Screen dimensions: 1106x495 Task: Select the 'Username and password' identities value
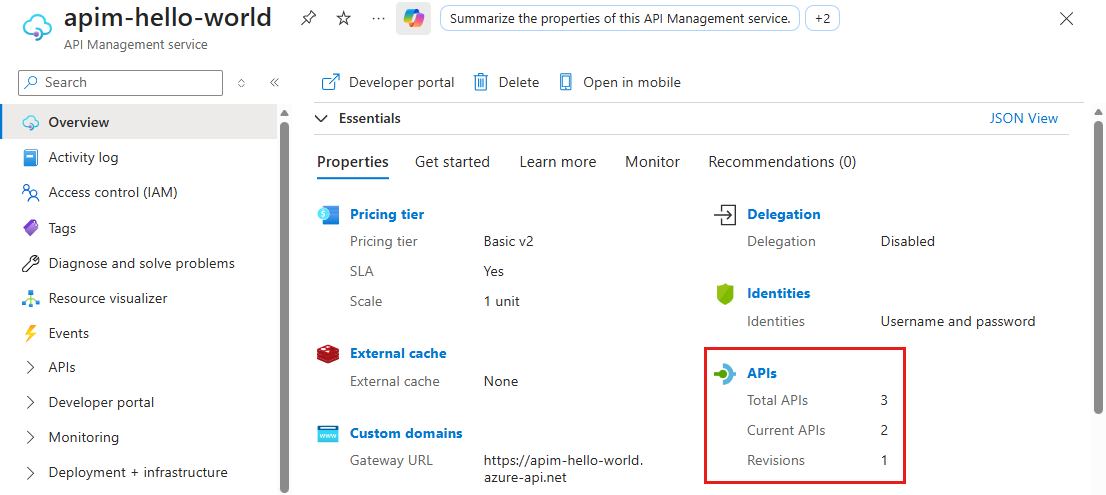958,322
